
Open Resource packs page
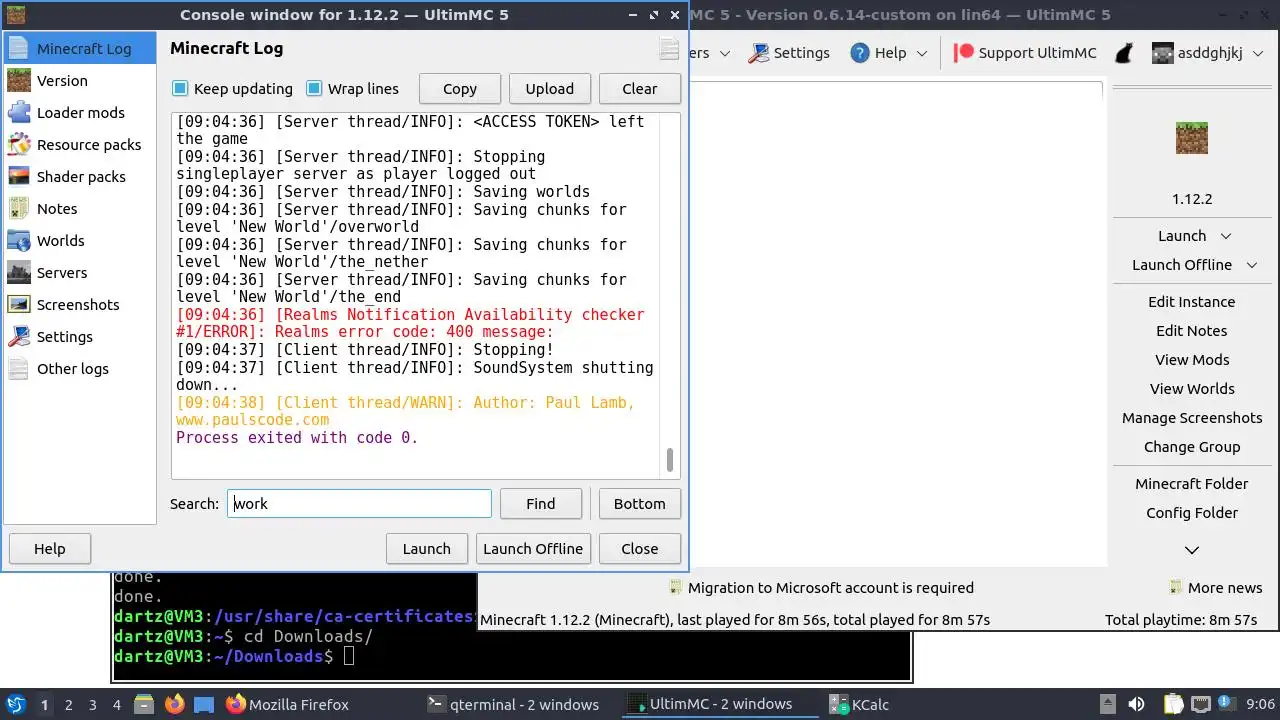click(80, 145)
